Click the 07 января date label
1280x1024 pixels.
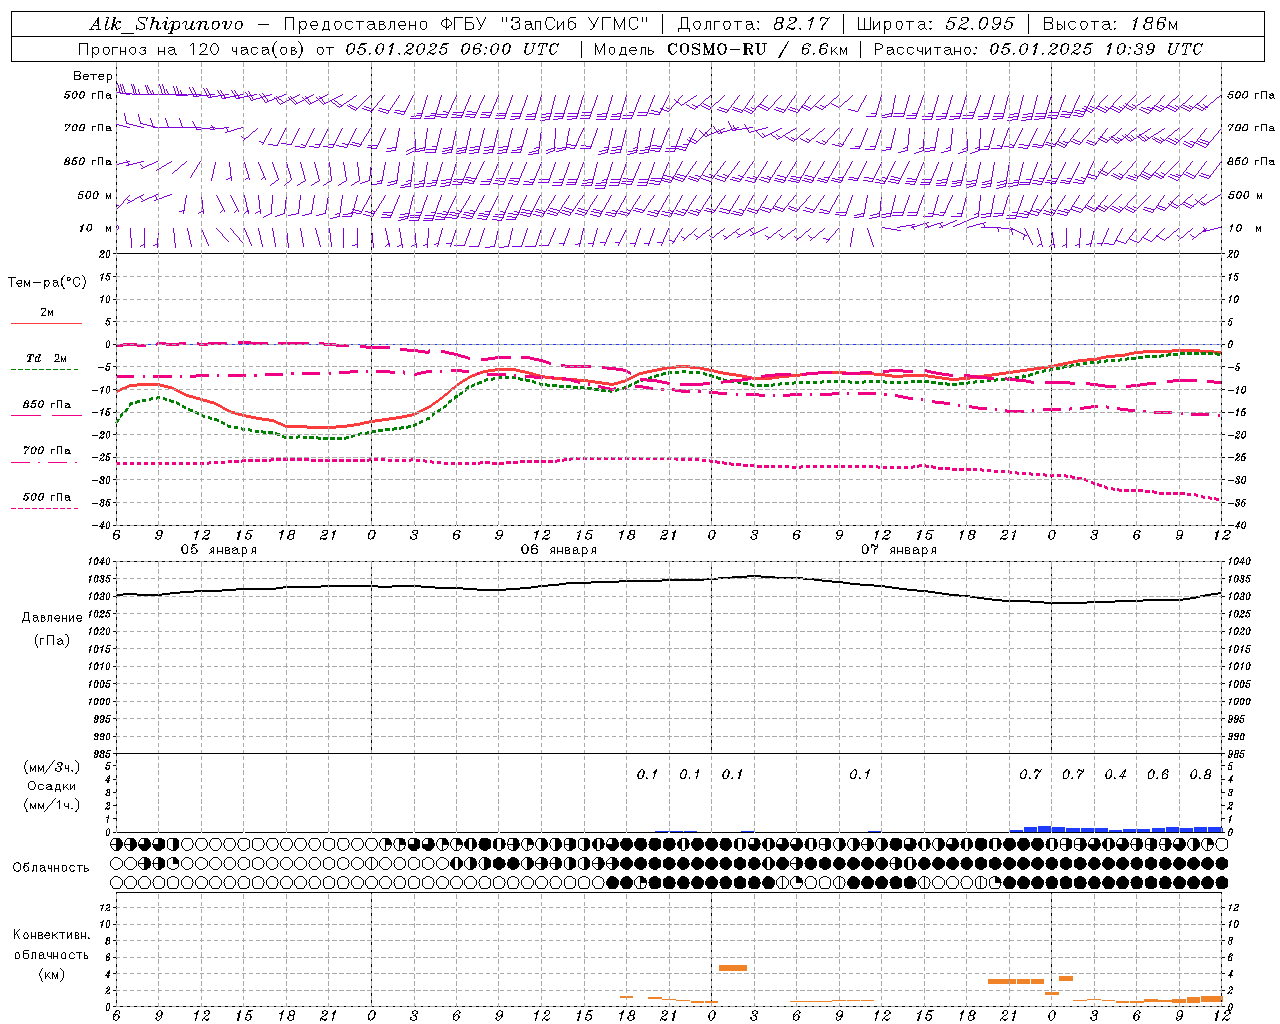[x=898, y=550]
